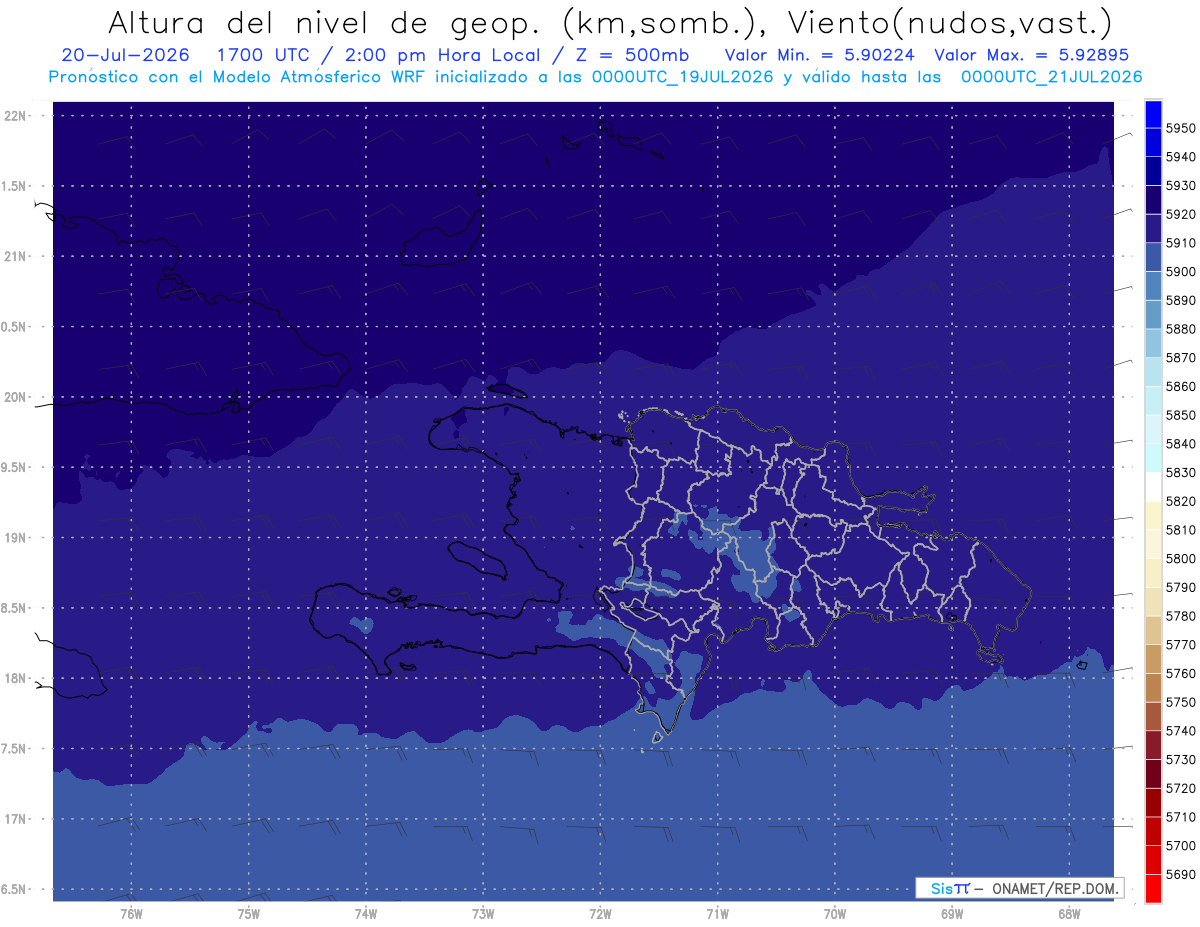Click the "69W" longitude label
Image resolution: width=1200 pixels, height=927 pixels.
point(952,914)
